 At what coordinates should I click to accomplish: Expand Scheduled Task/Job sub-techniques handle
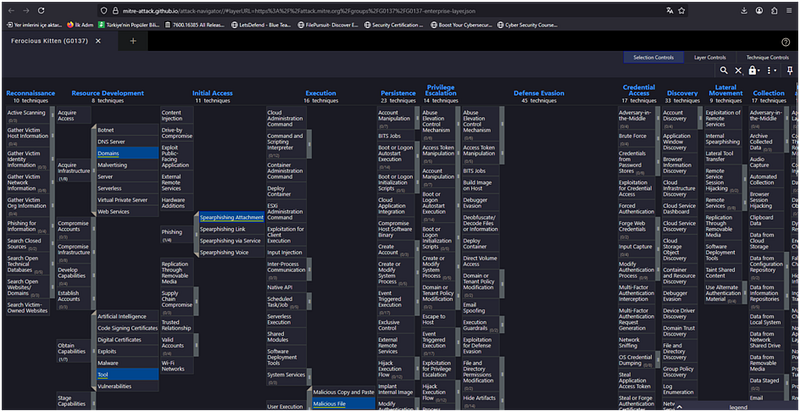309,301
